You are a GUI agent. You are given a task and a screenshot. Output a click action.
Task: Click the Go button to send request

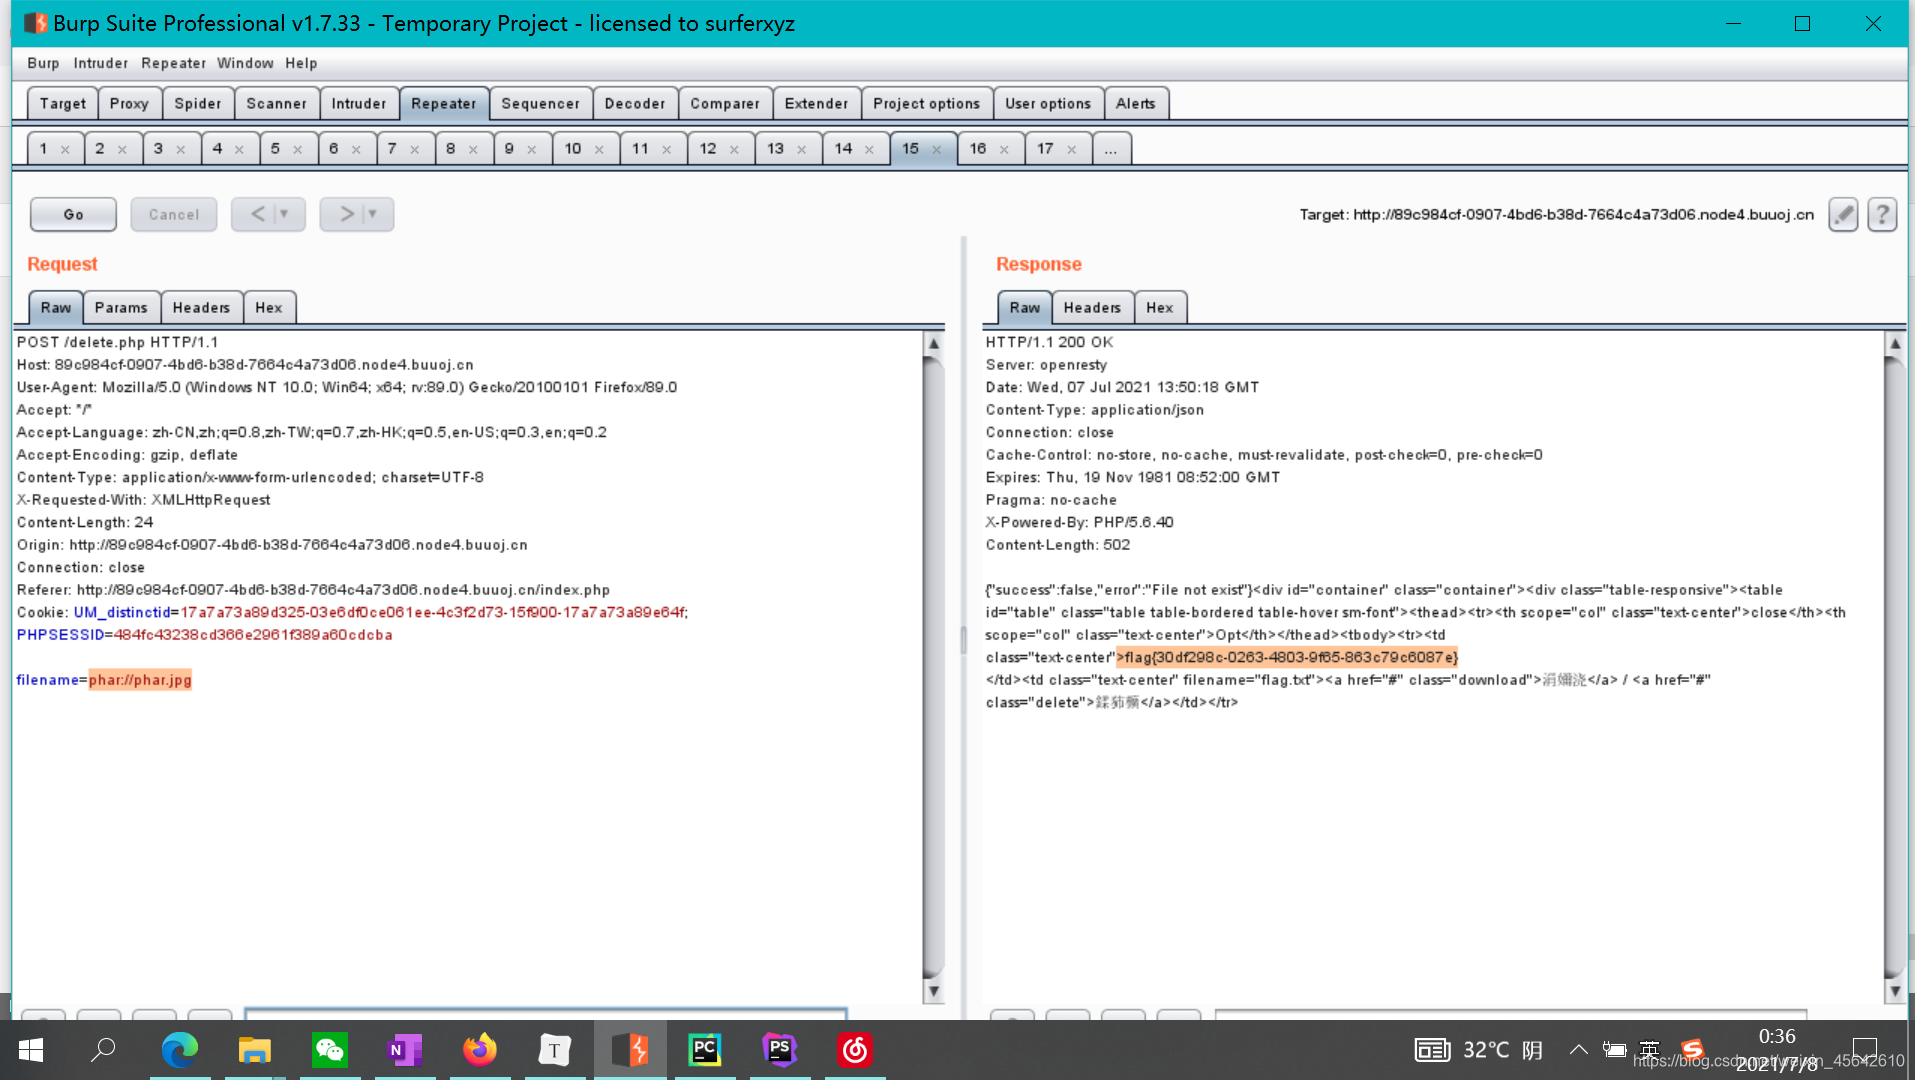click(x=73, y=214)
